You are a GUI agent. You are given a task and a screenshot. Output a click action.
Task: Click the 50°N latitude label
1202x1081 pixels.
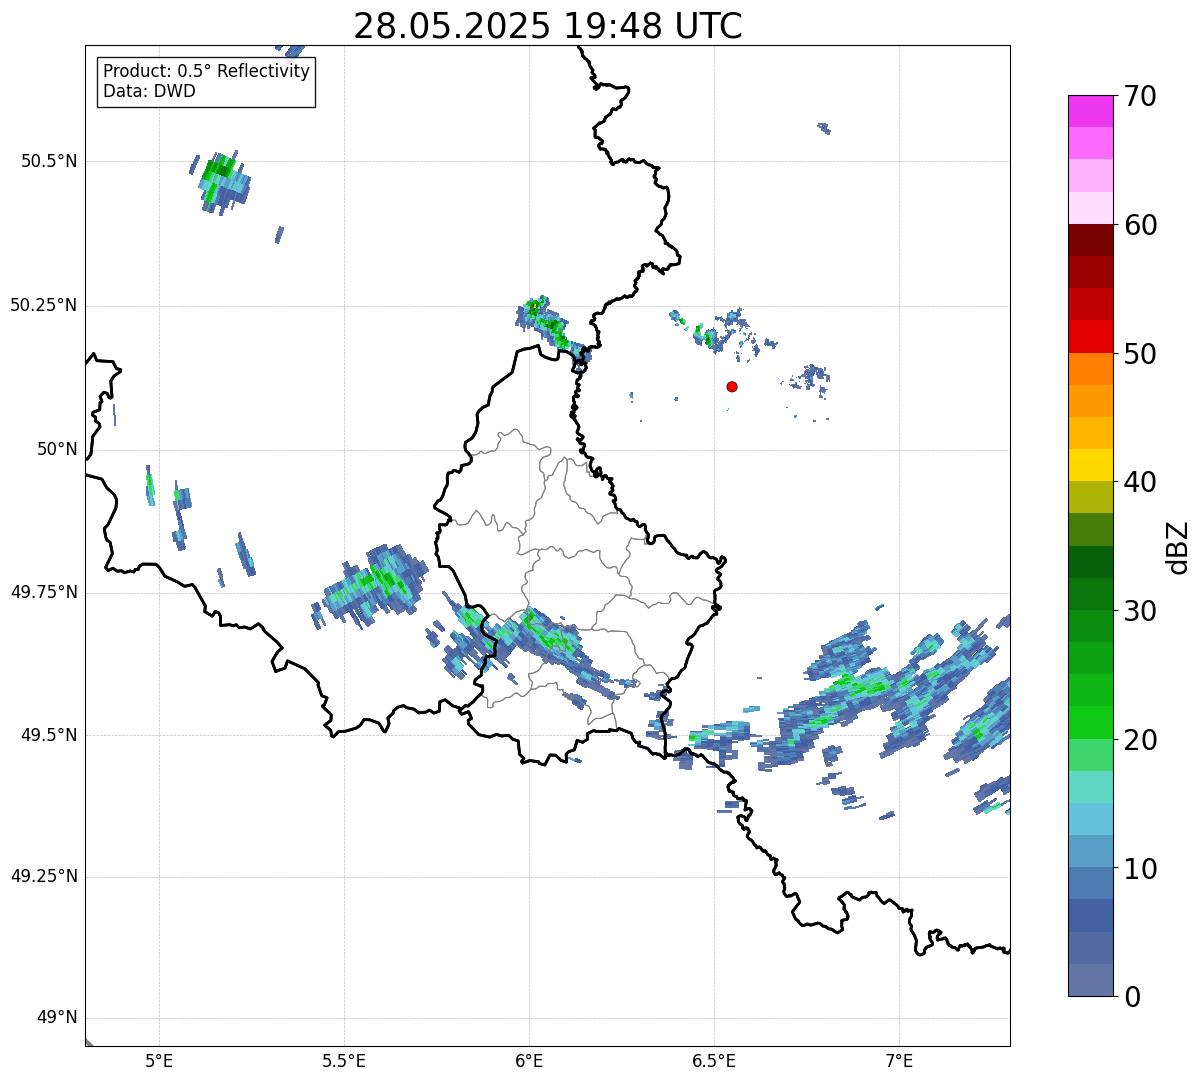tap(57, 449)
